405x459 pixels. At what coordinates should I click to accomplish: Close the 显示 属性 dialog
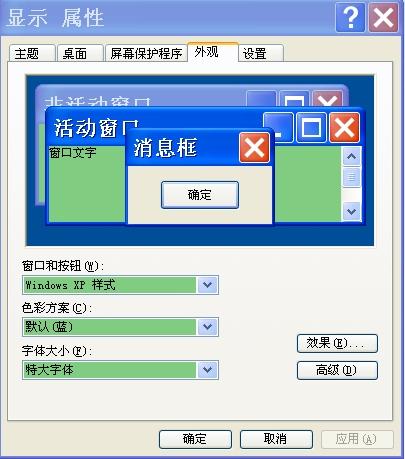coord(383,17)
